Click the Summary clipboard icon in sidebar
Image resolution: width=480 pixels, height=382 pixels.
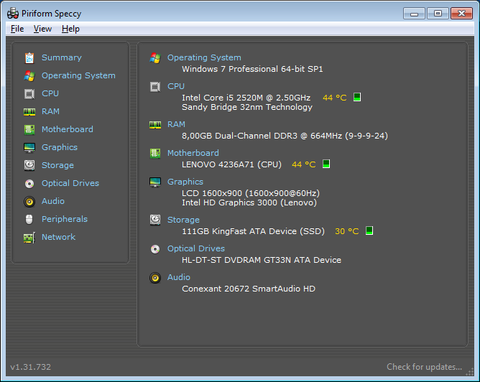29,58
